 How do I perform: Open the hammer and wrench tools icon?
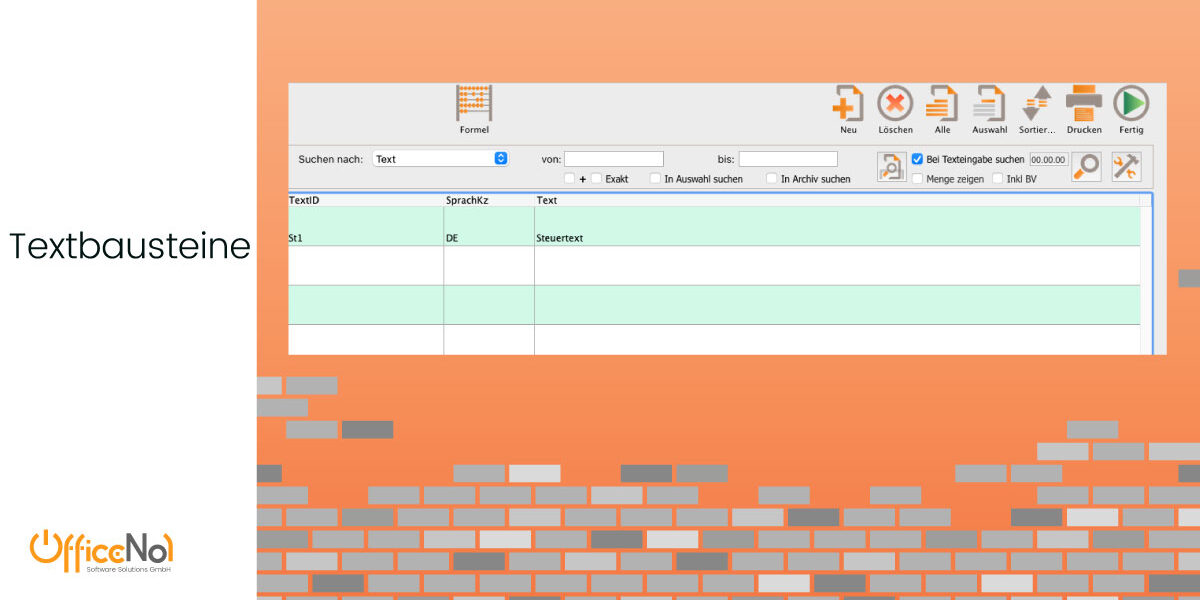pyautogui.click(x=1126, y=167)
